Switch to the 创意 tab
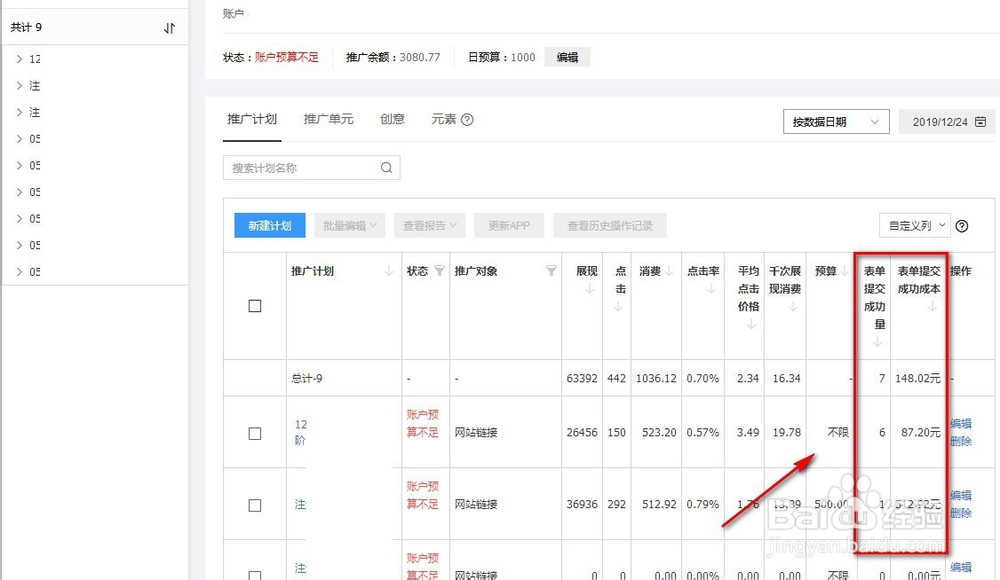Screen dimensions: 1000x580 pos(392,119)
